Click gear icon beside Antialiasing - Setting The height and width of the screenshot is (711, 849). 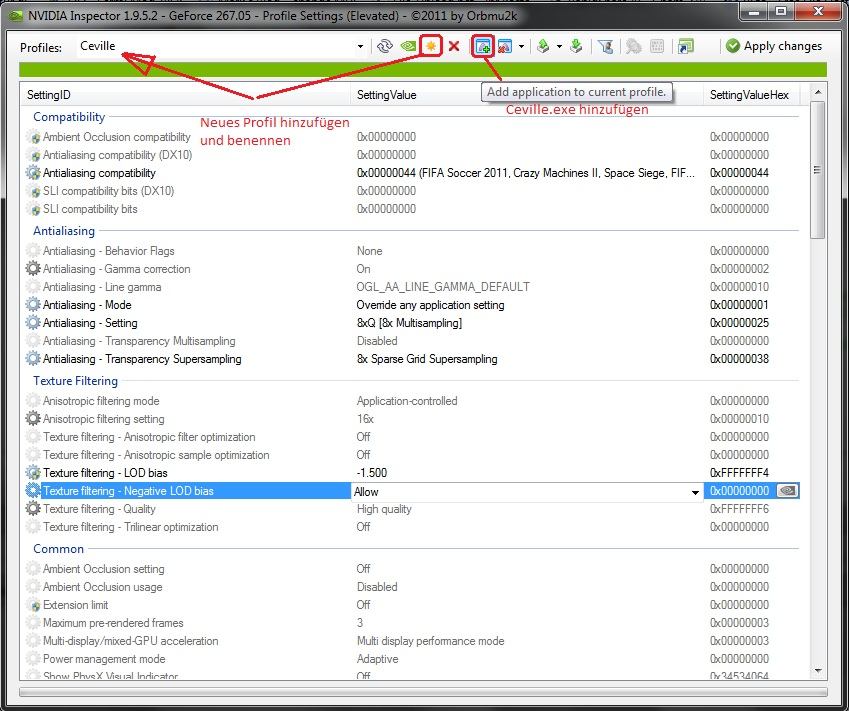(x=33, y=323)
